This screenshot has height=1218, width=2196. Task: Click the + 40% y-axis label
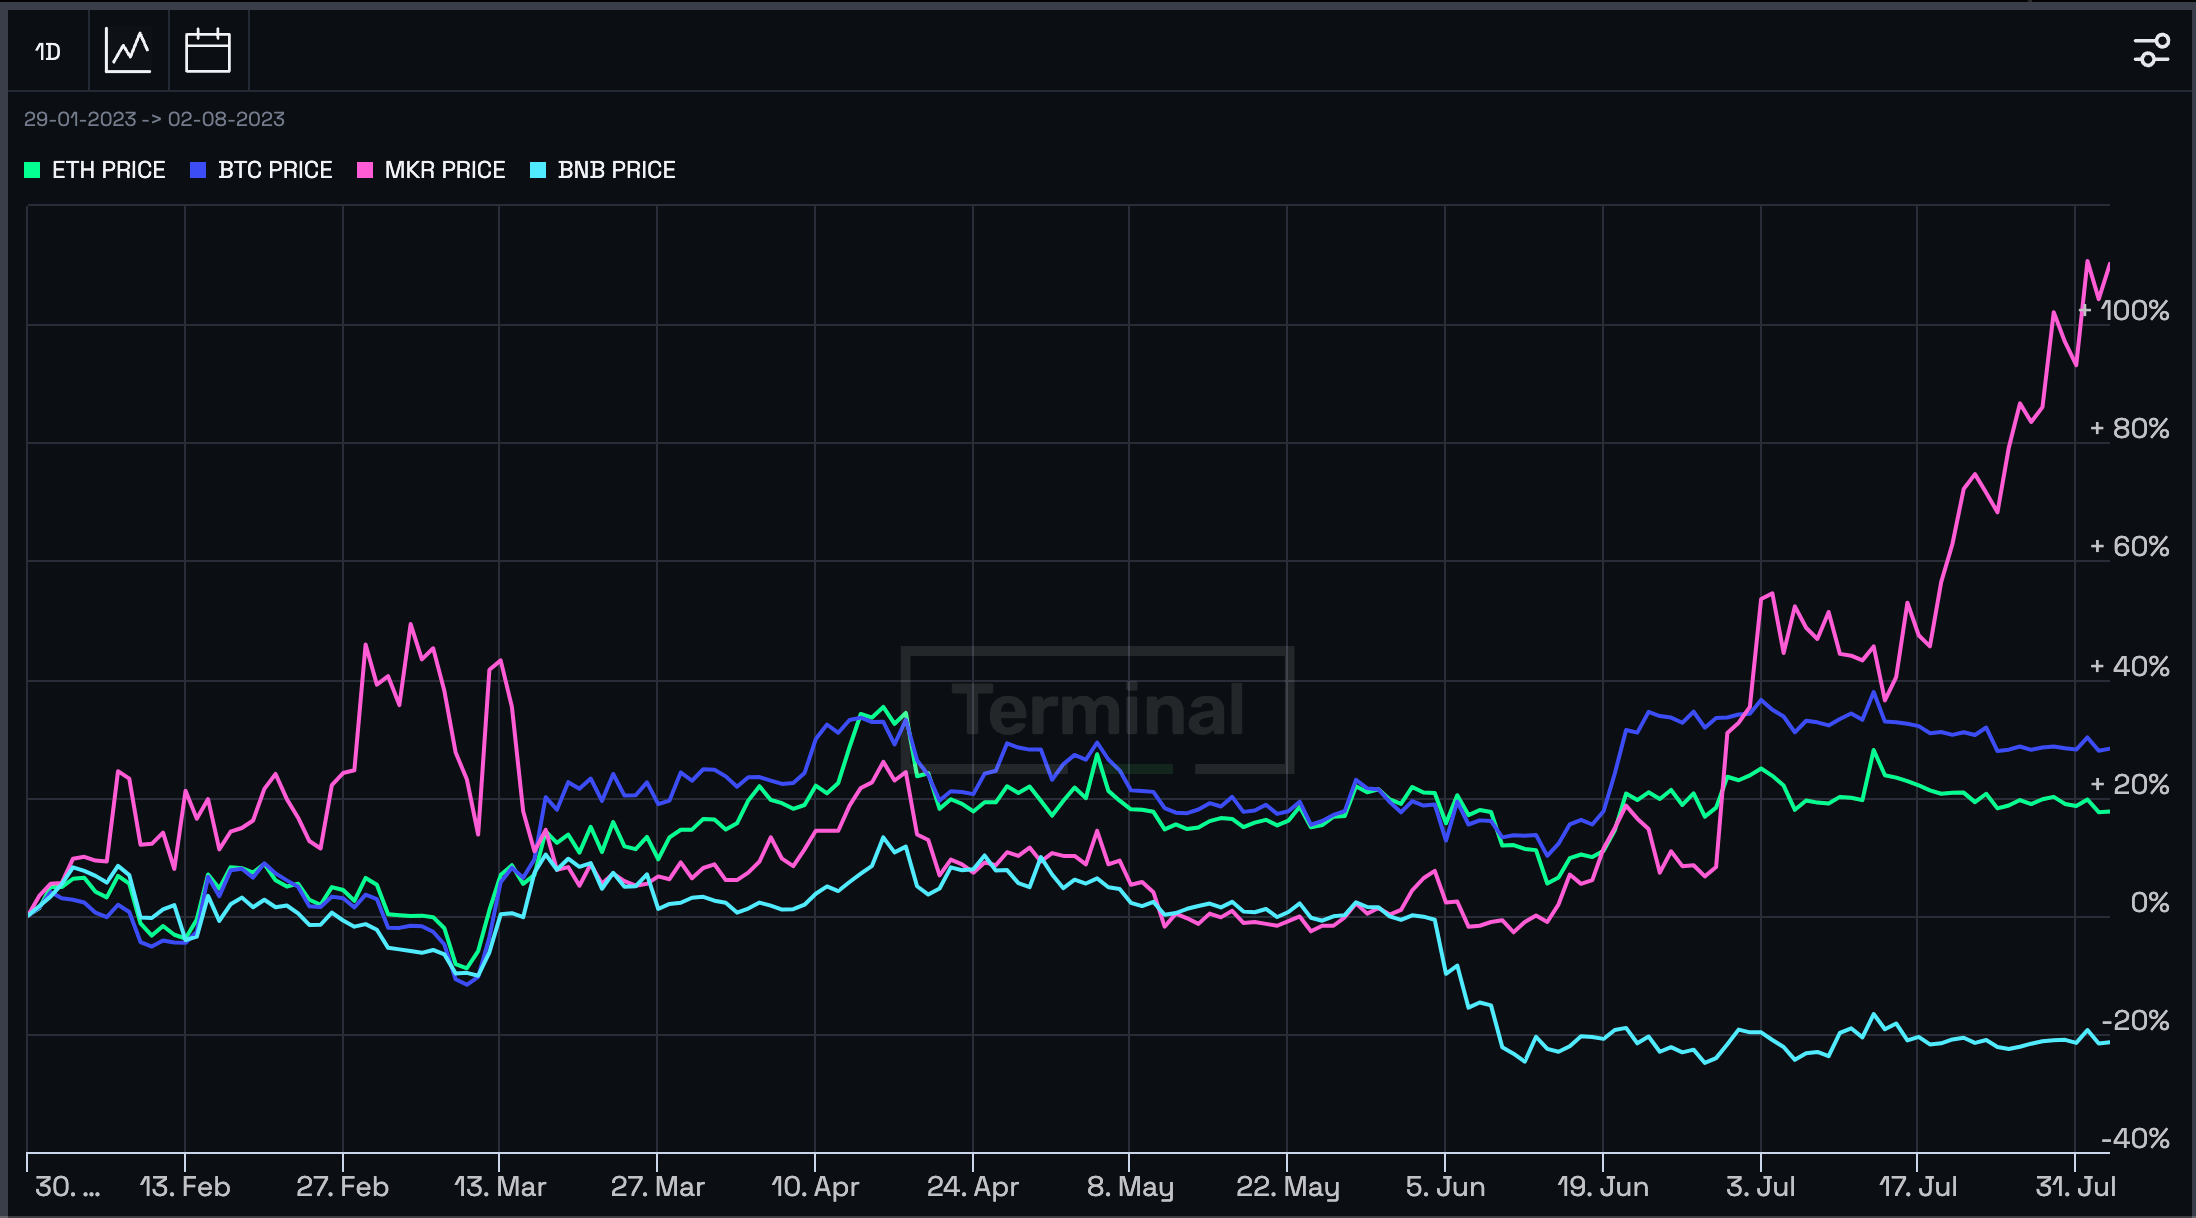[2130, 666]
